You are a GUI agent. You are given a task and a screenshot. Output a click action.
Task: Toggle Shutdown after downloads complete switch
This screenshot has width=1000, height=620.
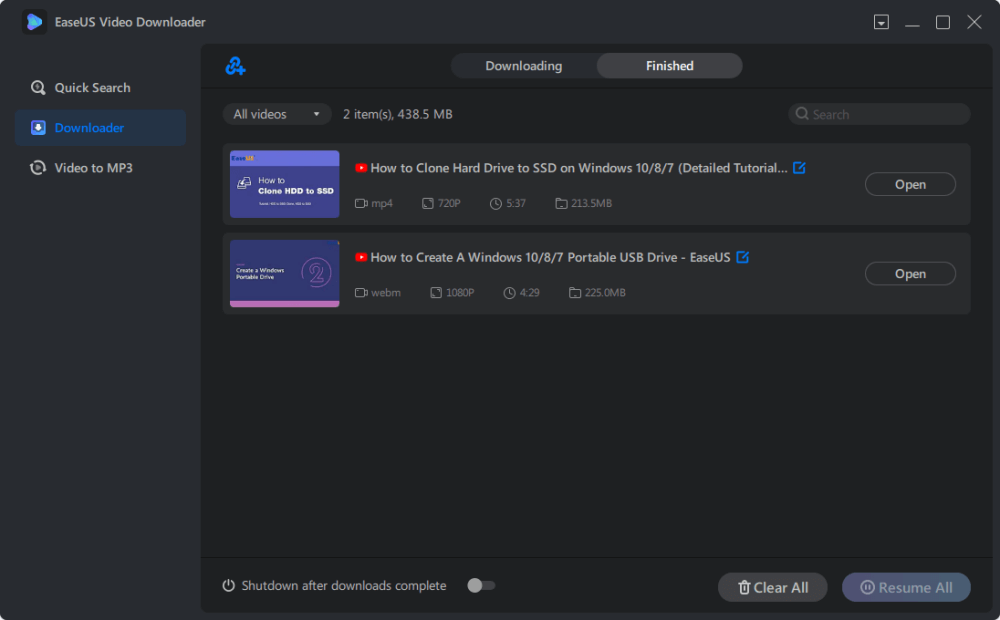[481, 586]
